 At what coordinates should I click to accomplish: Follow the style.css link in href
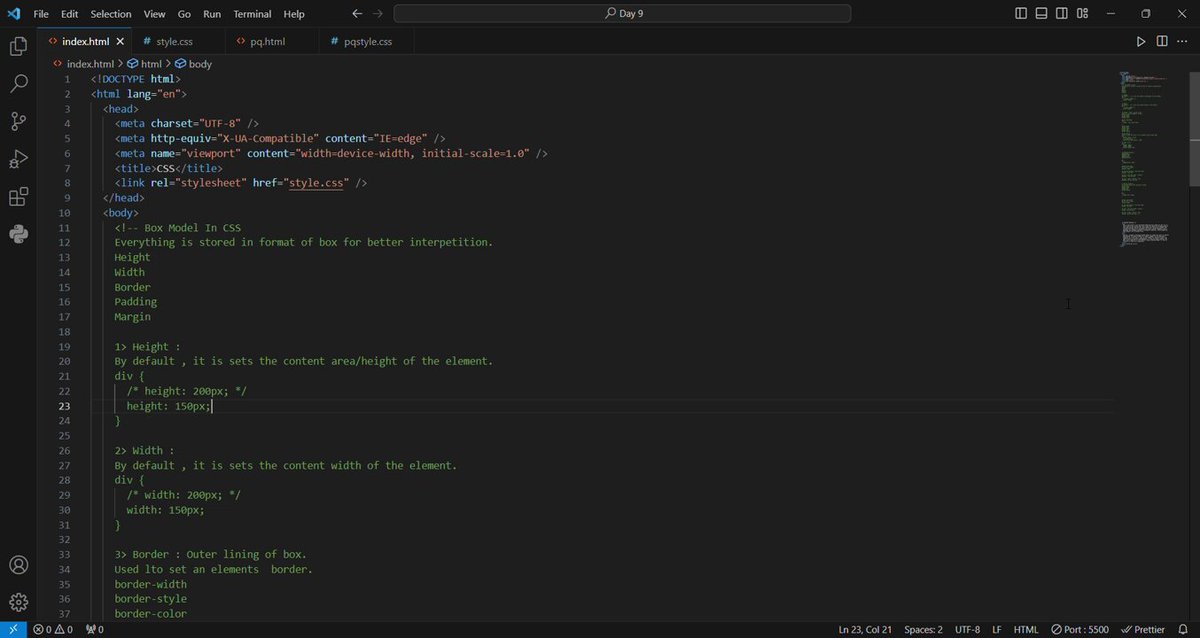coord(316,183)
